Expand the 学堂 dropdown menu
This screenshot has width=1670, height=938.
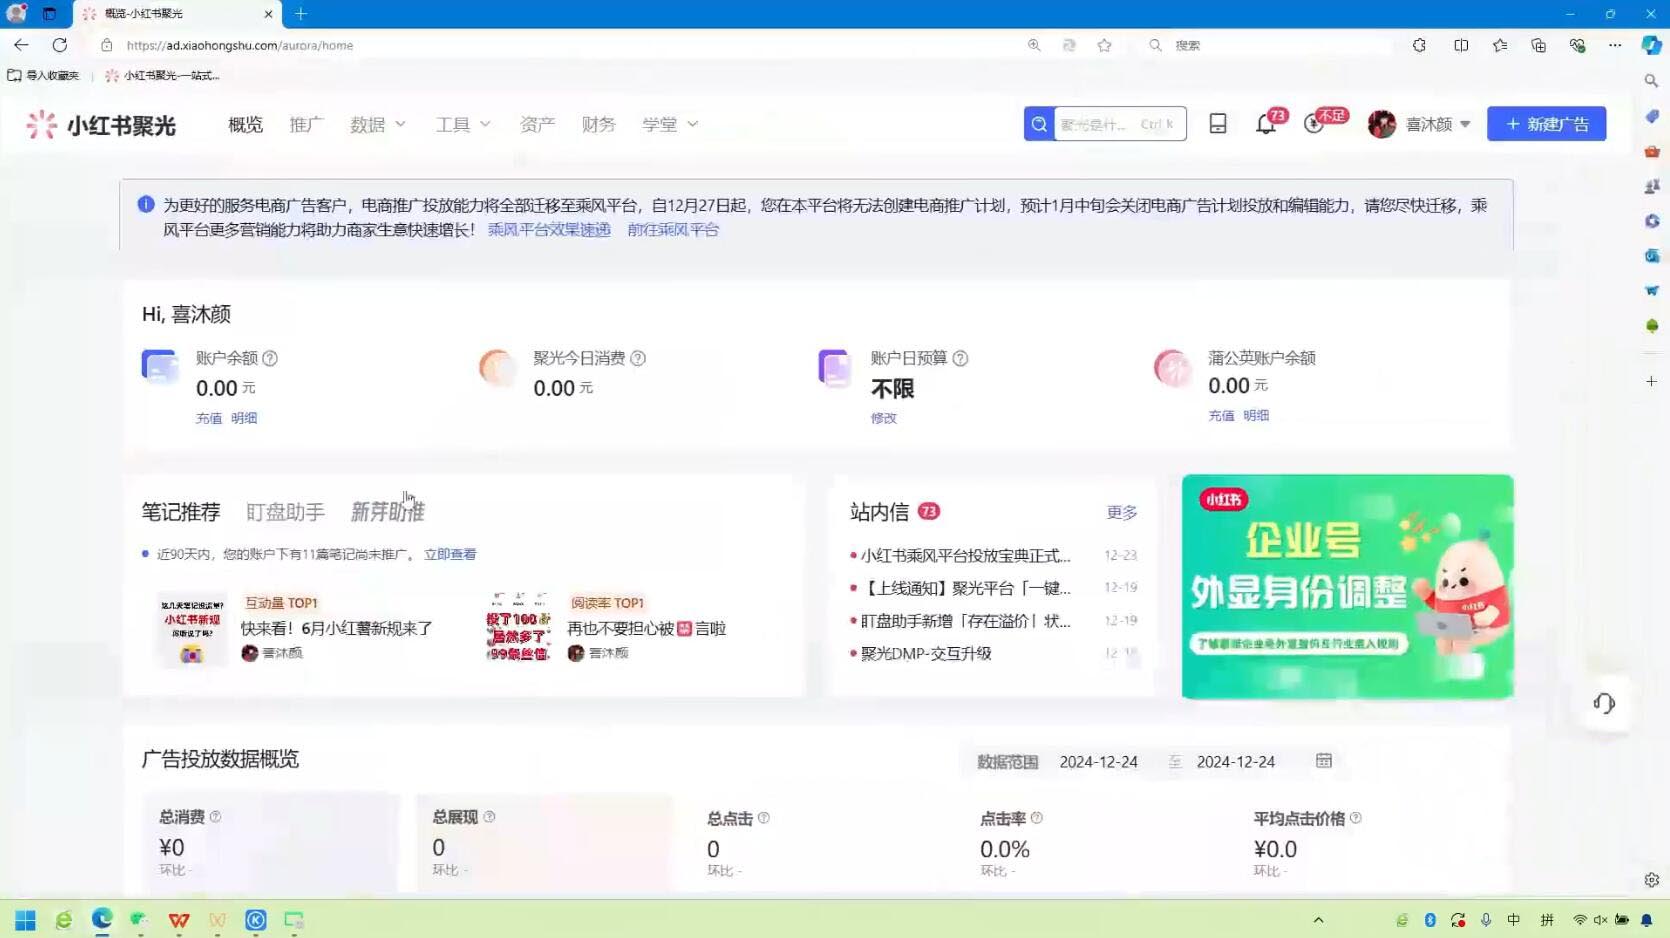tap(669, 124)
